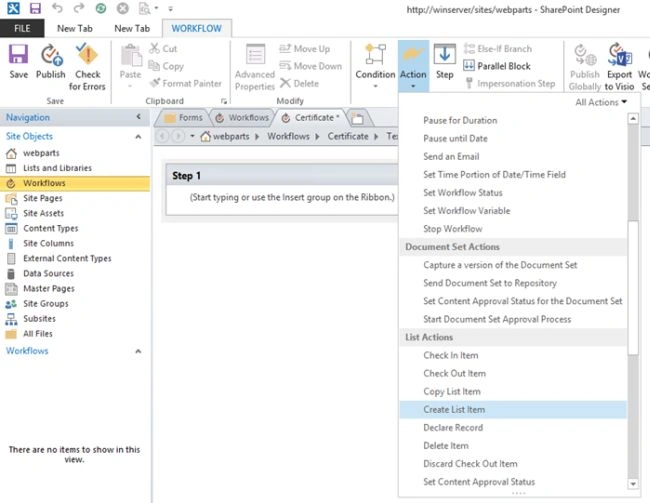Screen dimensions: 650x503
Task: Open the Paste options arrow
Action: 130,86
